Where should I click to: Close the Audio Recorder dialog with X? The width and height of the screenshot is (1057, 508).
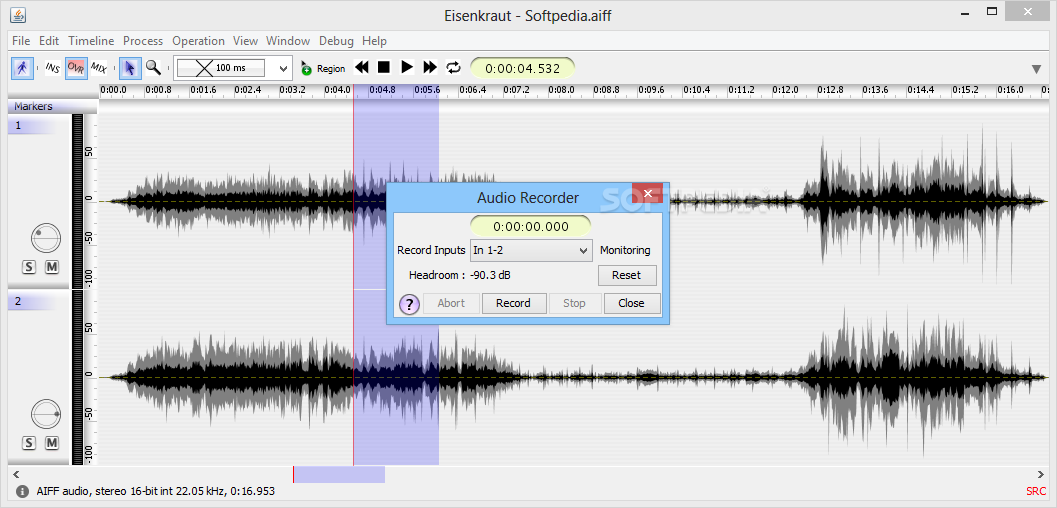(x=648, y=193)
